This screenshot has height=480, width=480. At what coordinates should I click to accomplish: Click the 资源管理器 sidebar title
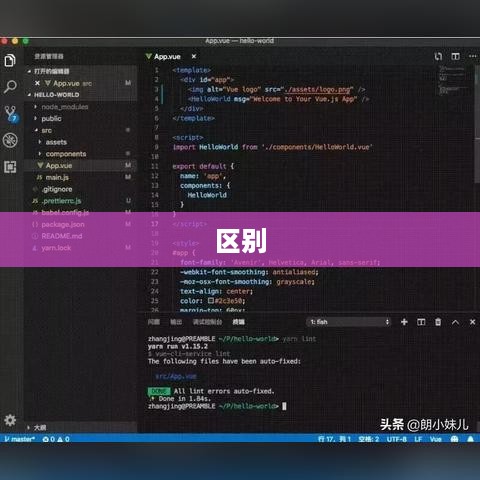pos(49,56)
